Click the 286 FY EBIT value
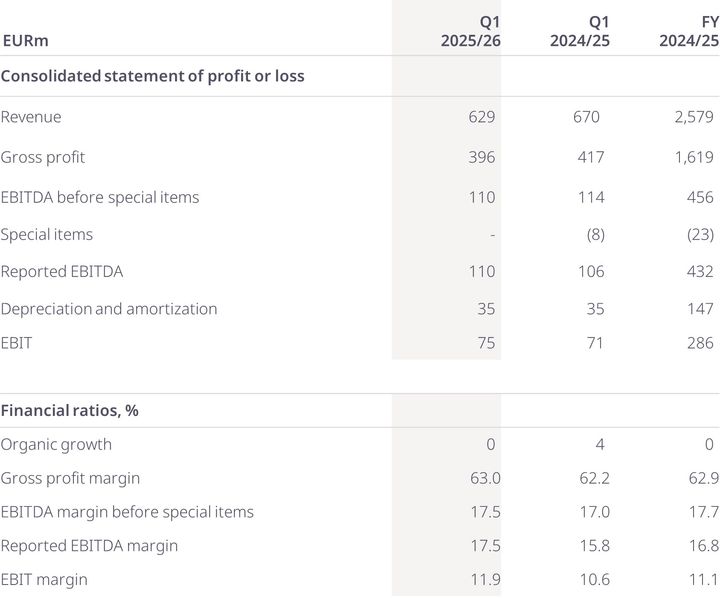This screenshot has height=598, width=720. [700, 343]
